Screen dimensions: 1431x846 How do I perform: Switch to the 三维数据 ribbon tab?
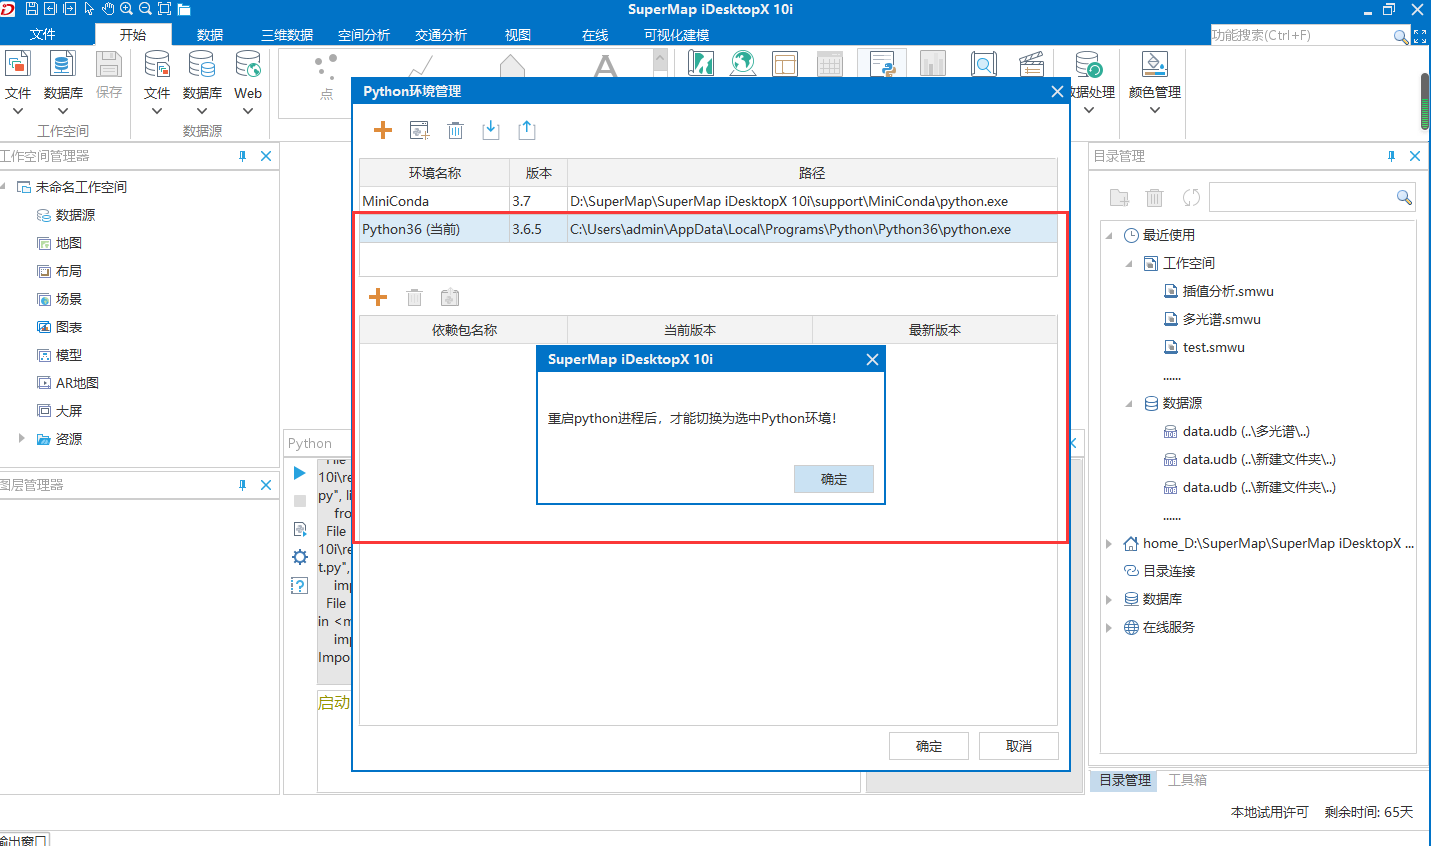287,35
